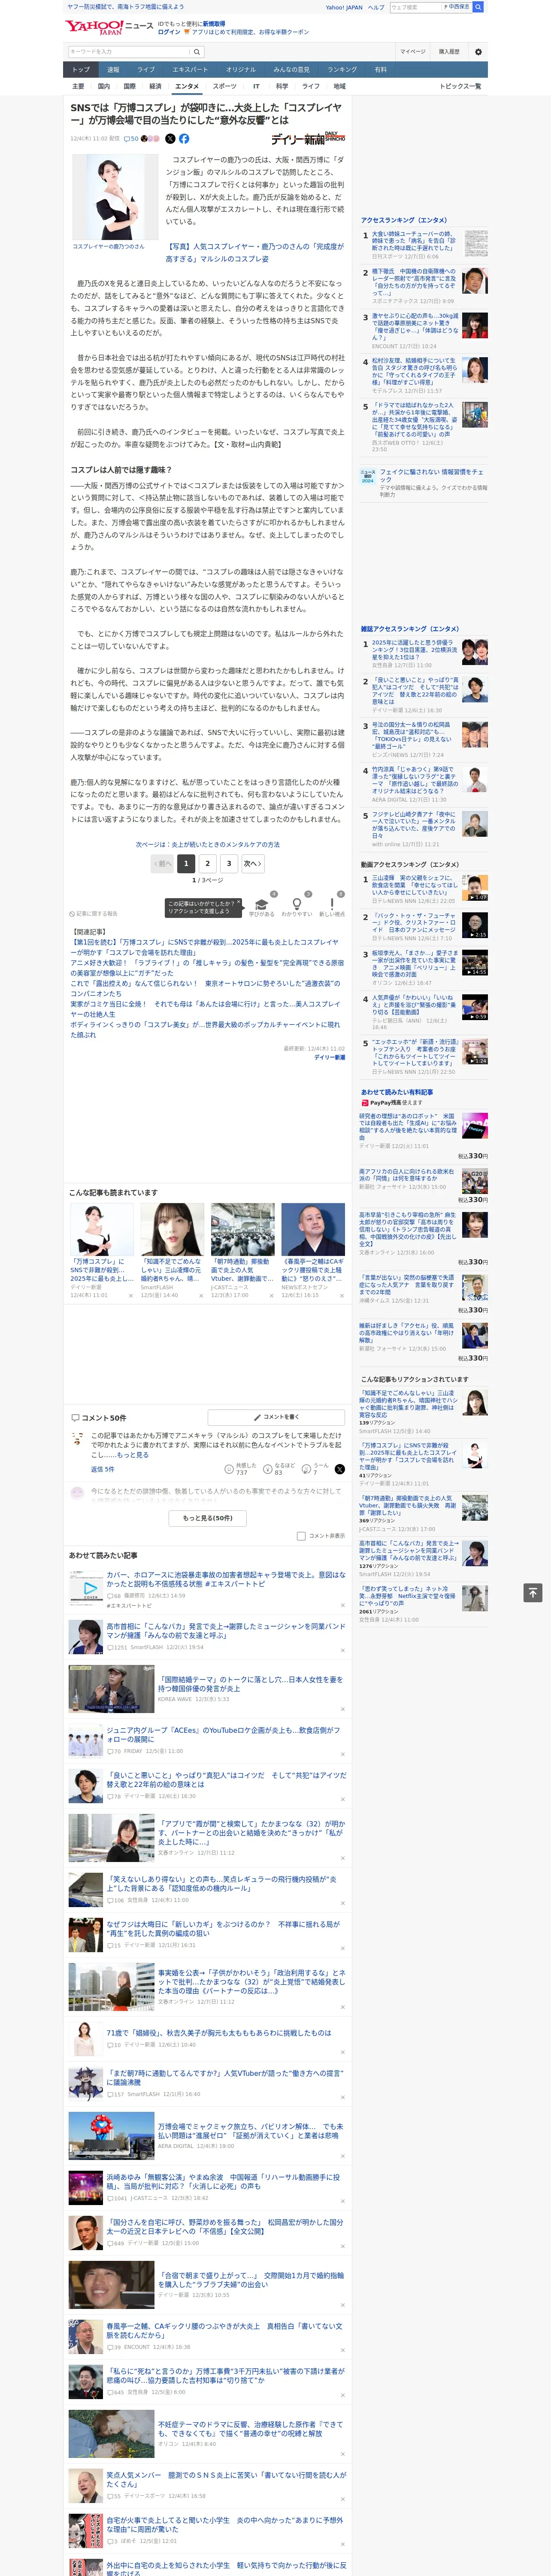
Task: Click 記事に関する報告 report icon link
Action: pyautogui.click(x=94, y=914)
